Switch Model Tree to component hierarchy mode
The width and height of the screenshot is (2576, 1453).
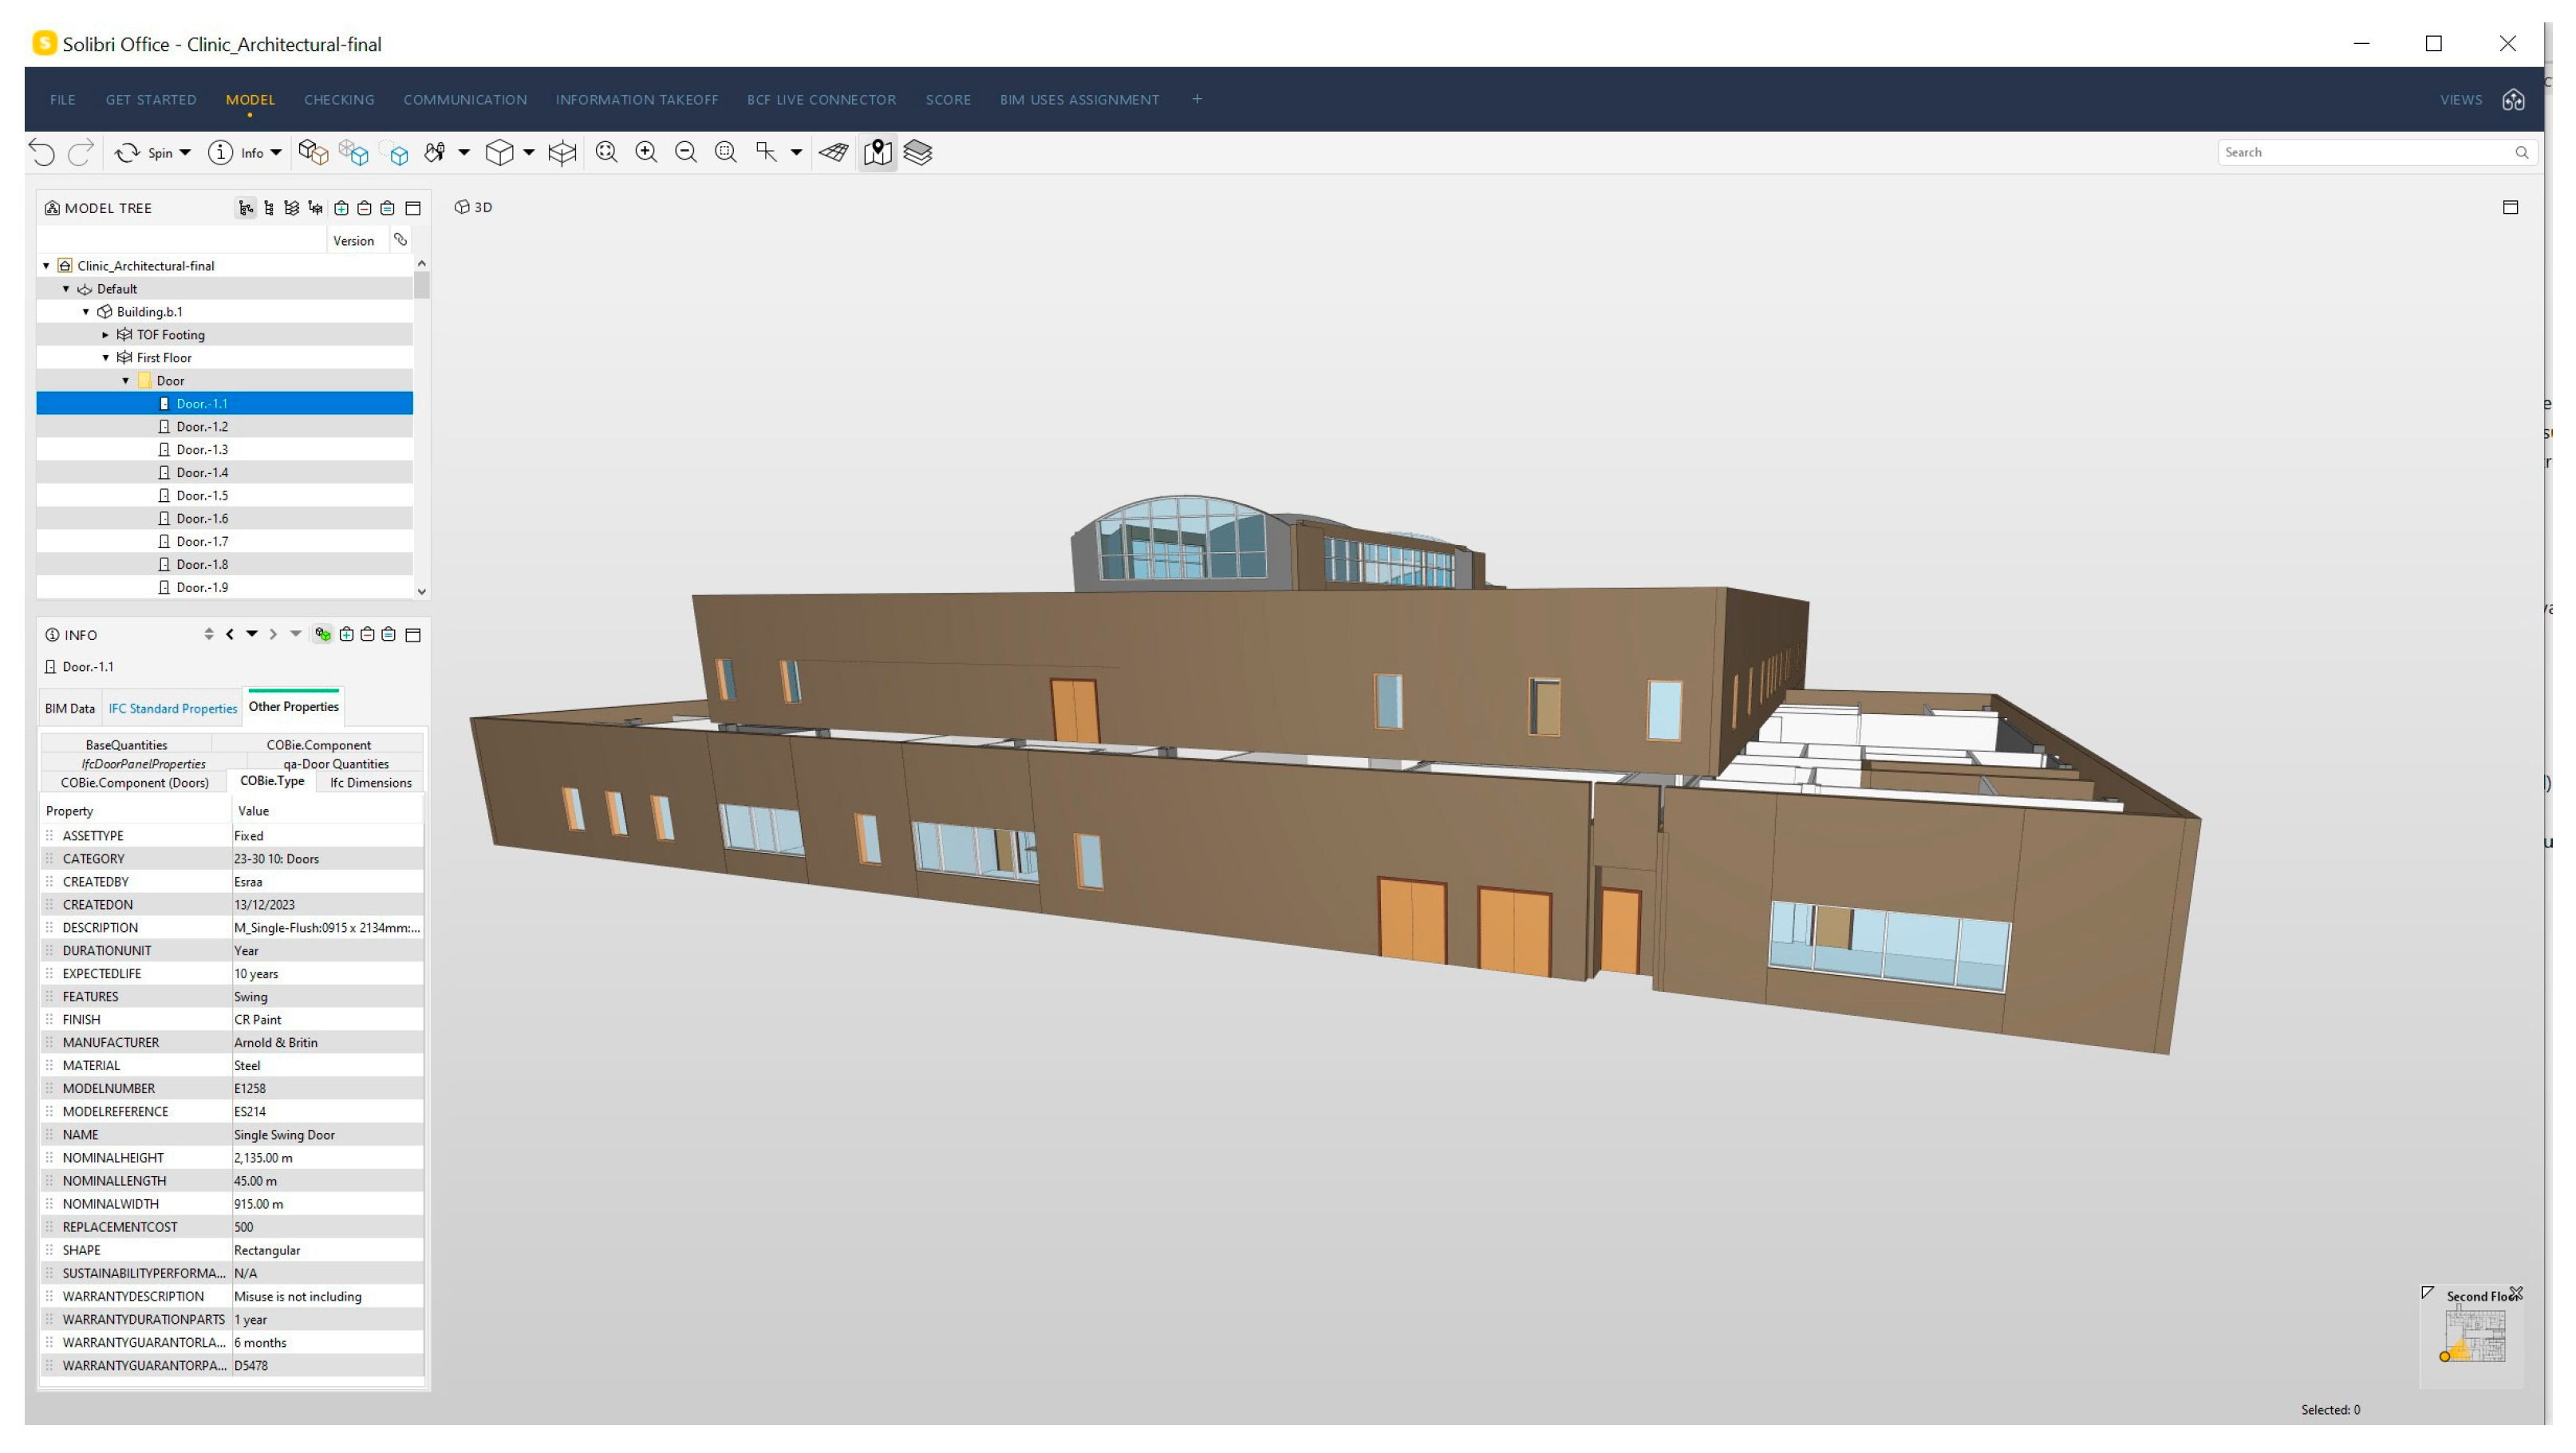click(x=269, y=209)
